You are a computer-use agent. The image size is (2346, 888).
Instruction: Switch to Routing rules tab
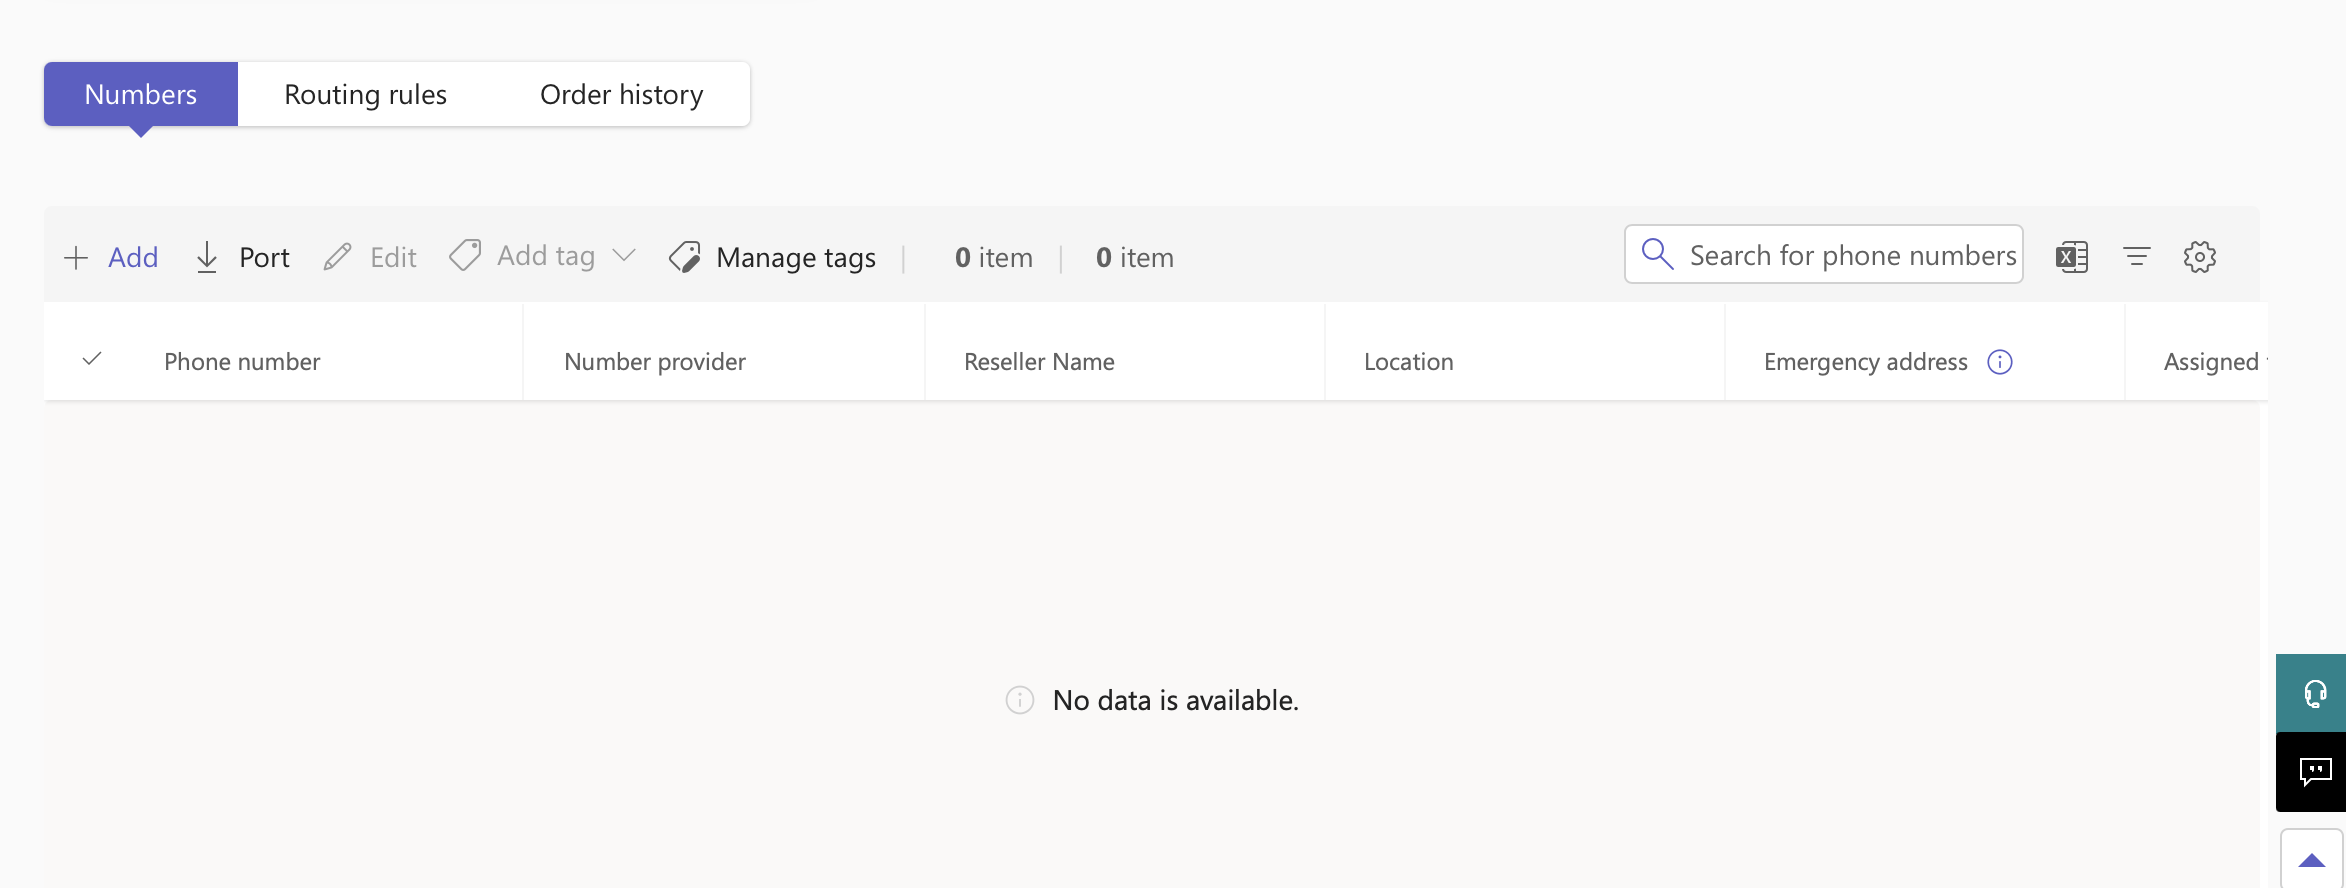point(365,94)
